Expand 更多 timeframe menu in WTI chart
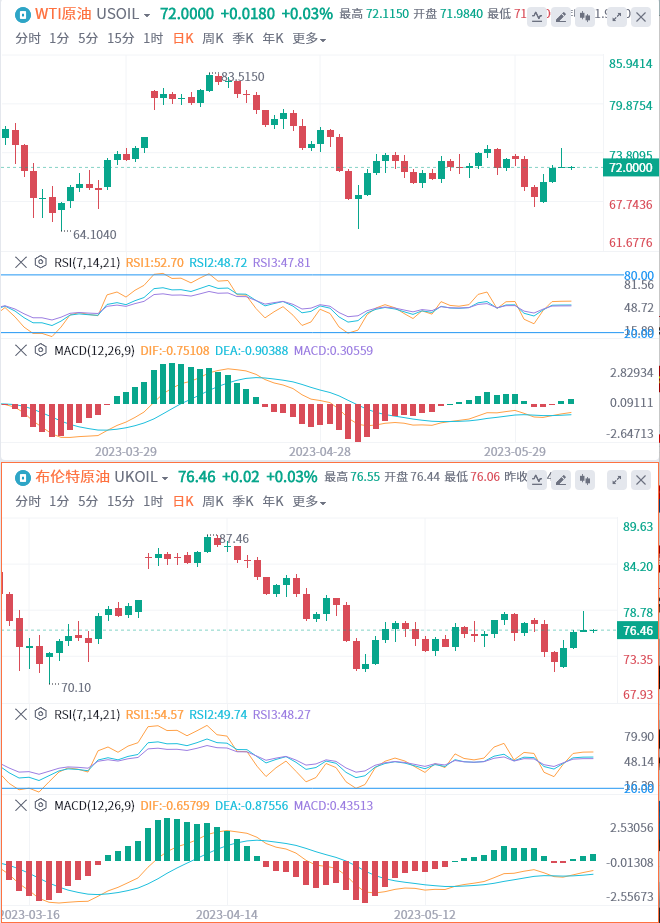The height and width of the screenshot is (923, 660). pyautogui.click(x=309, y=39)
